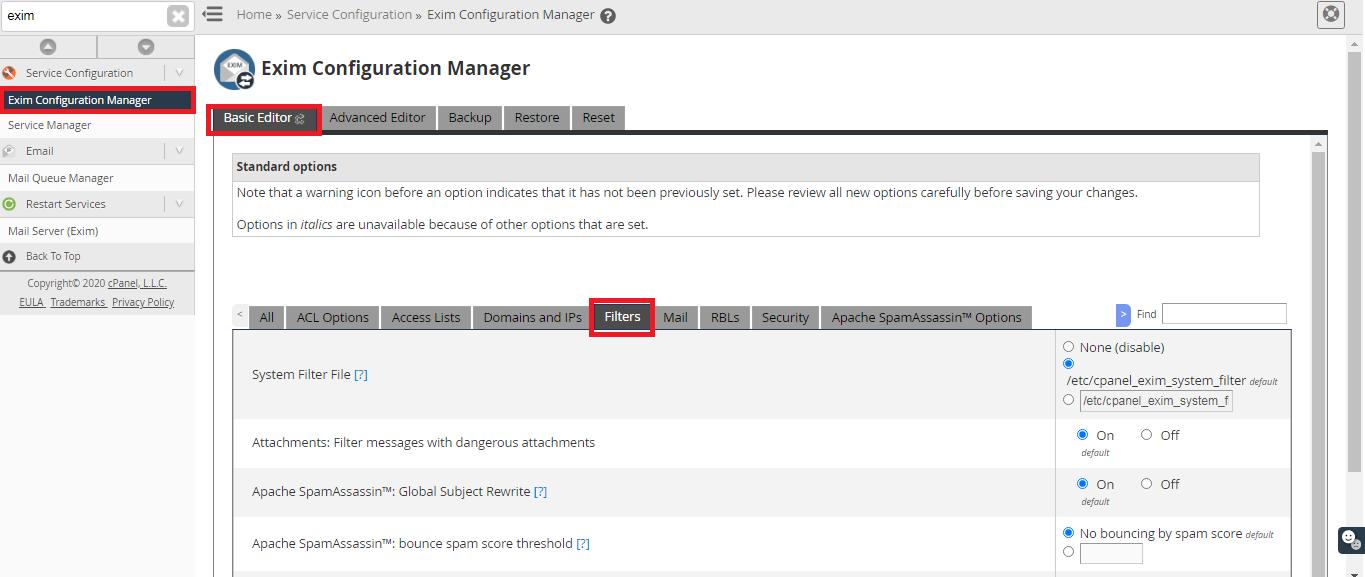Select No bouncing by spam score
The image size is (1365, 577).
(1068, 533)
